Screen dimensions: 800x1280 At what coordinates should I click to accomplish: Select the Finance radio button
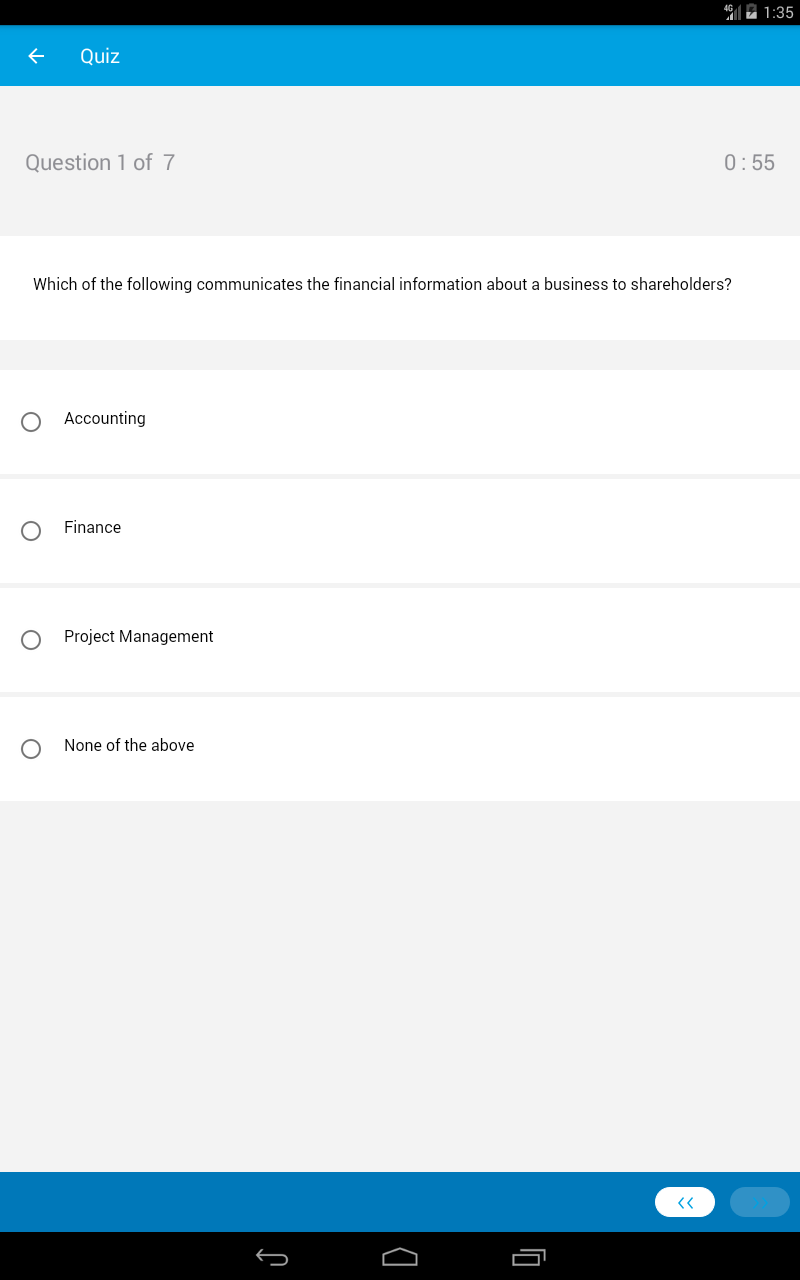click(x=31, y=531)
